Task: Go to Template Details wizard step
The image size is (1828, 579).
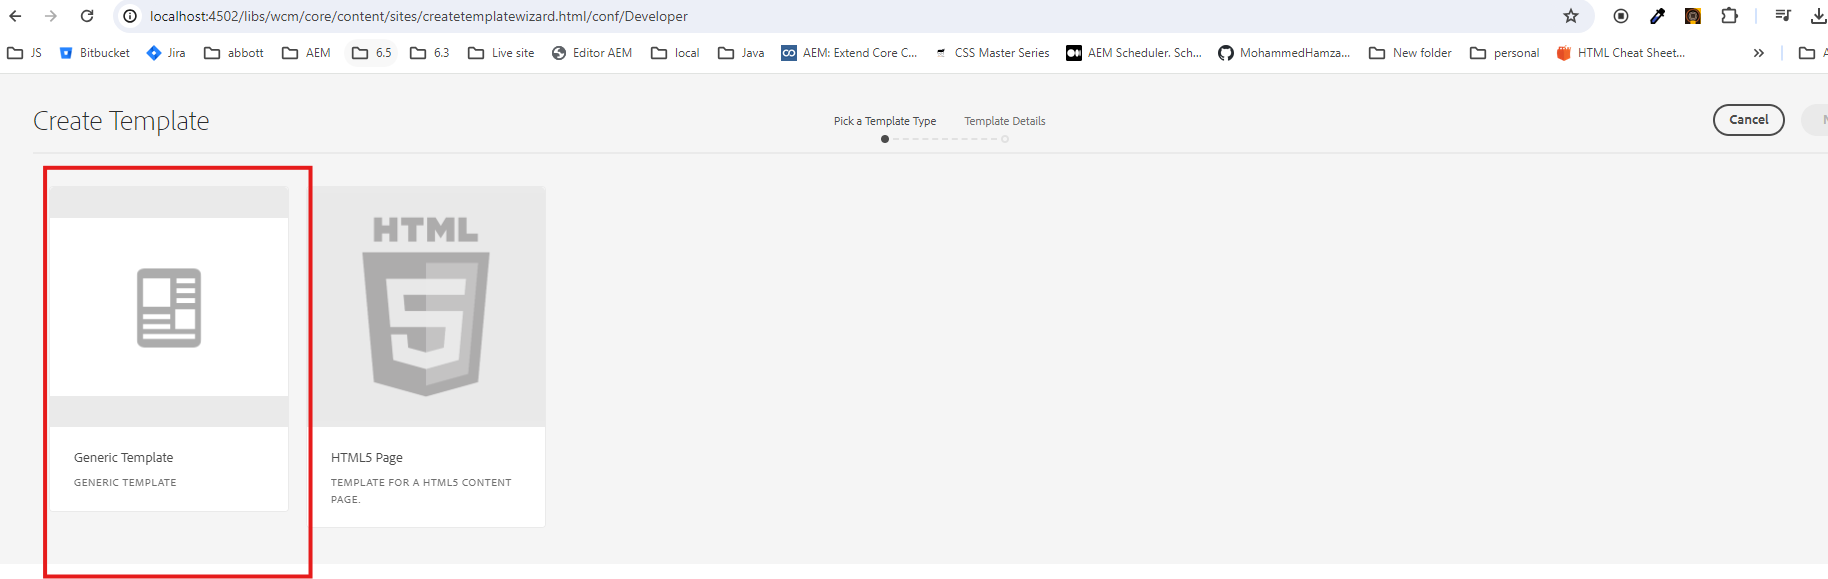Action: [x=1004, y=121]
